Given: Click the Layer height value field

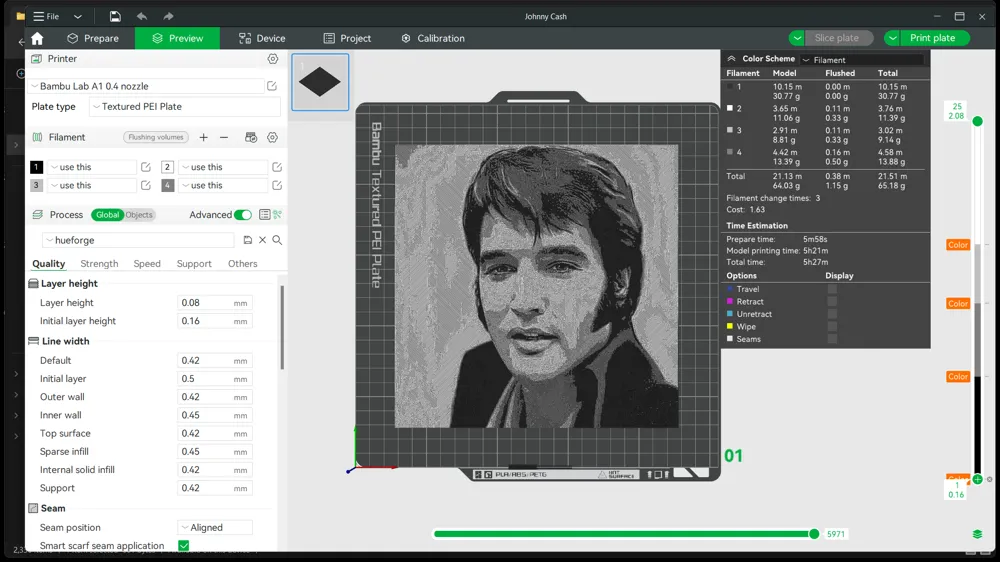Looking at the screenshot, I should (214, 303).
